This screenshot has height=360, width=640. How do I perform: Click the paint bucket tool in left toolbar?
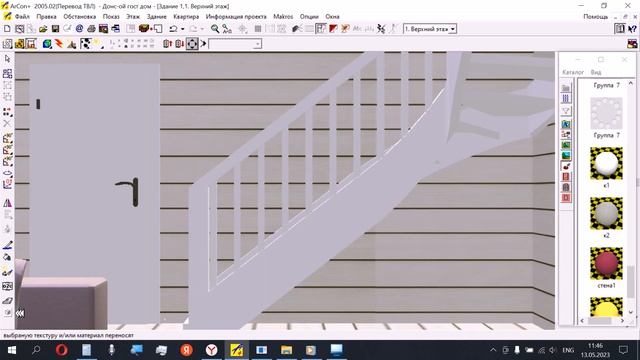tap(7, 257)
